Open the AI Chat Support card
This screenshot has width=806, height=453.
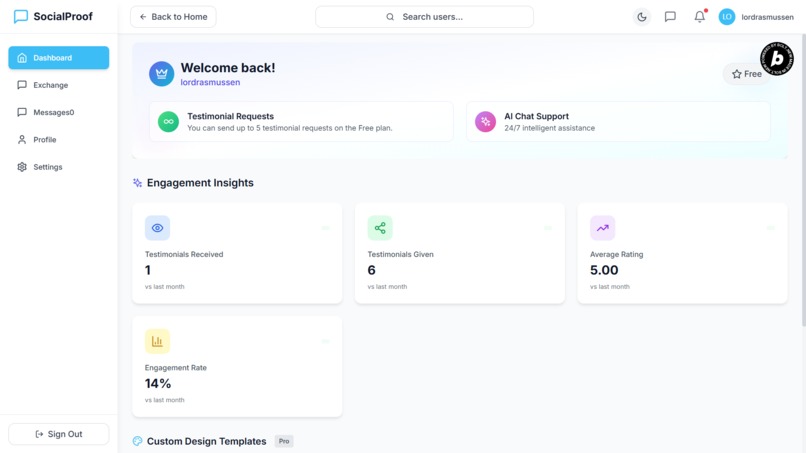pos(618,121)
